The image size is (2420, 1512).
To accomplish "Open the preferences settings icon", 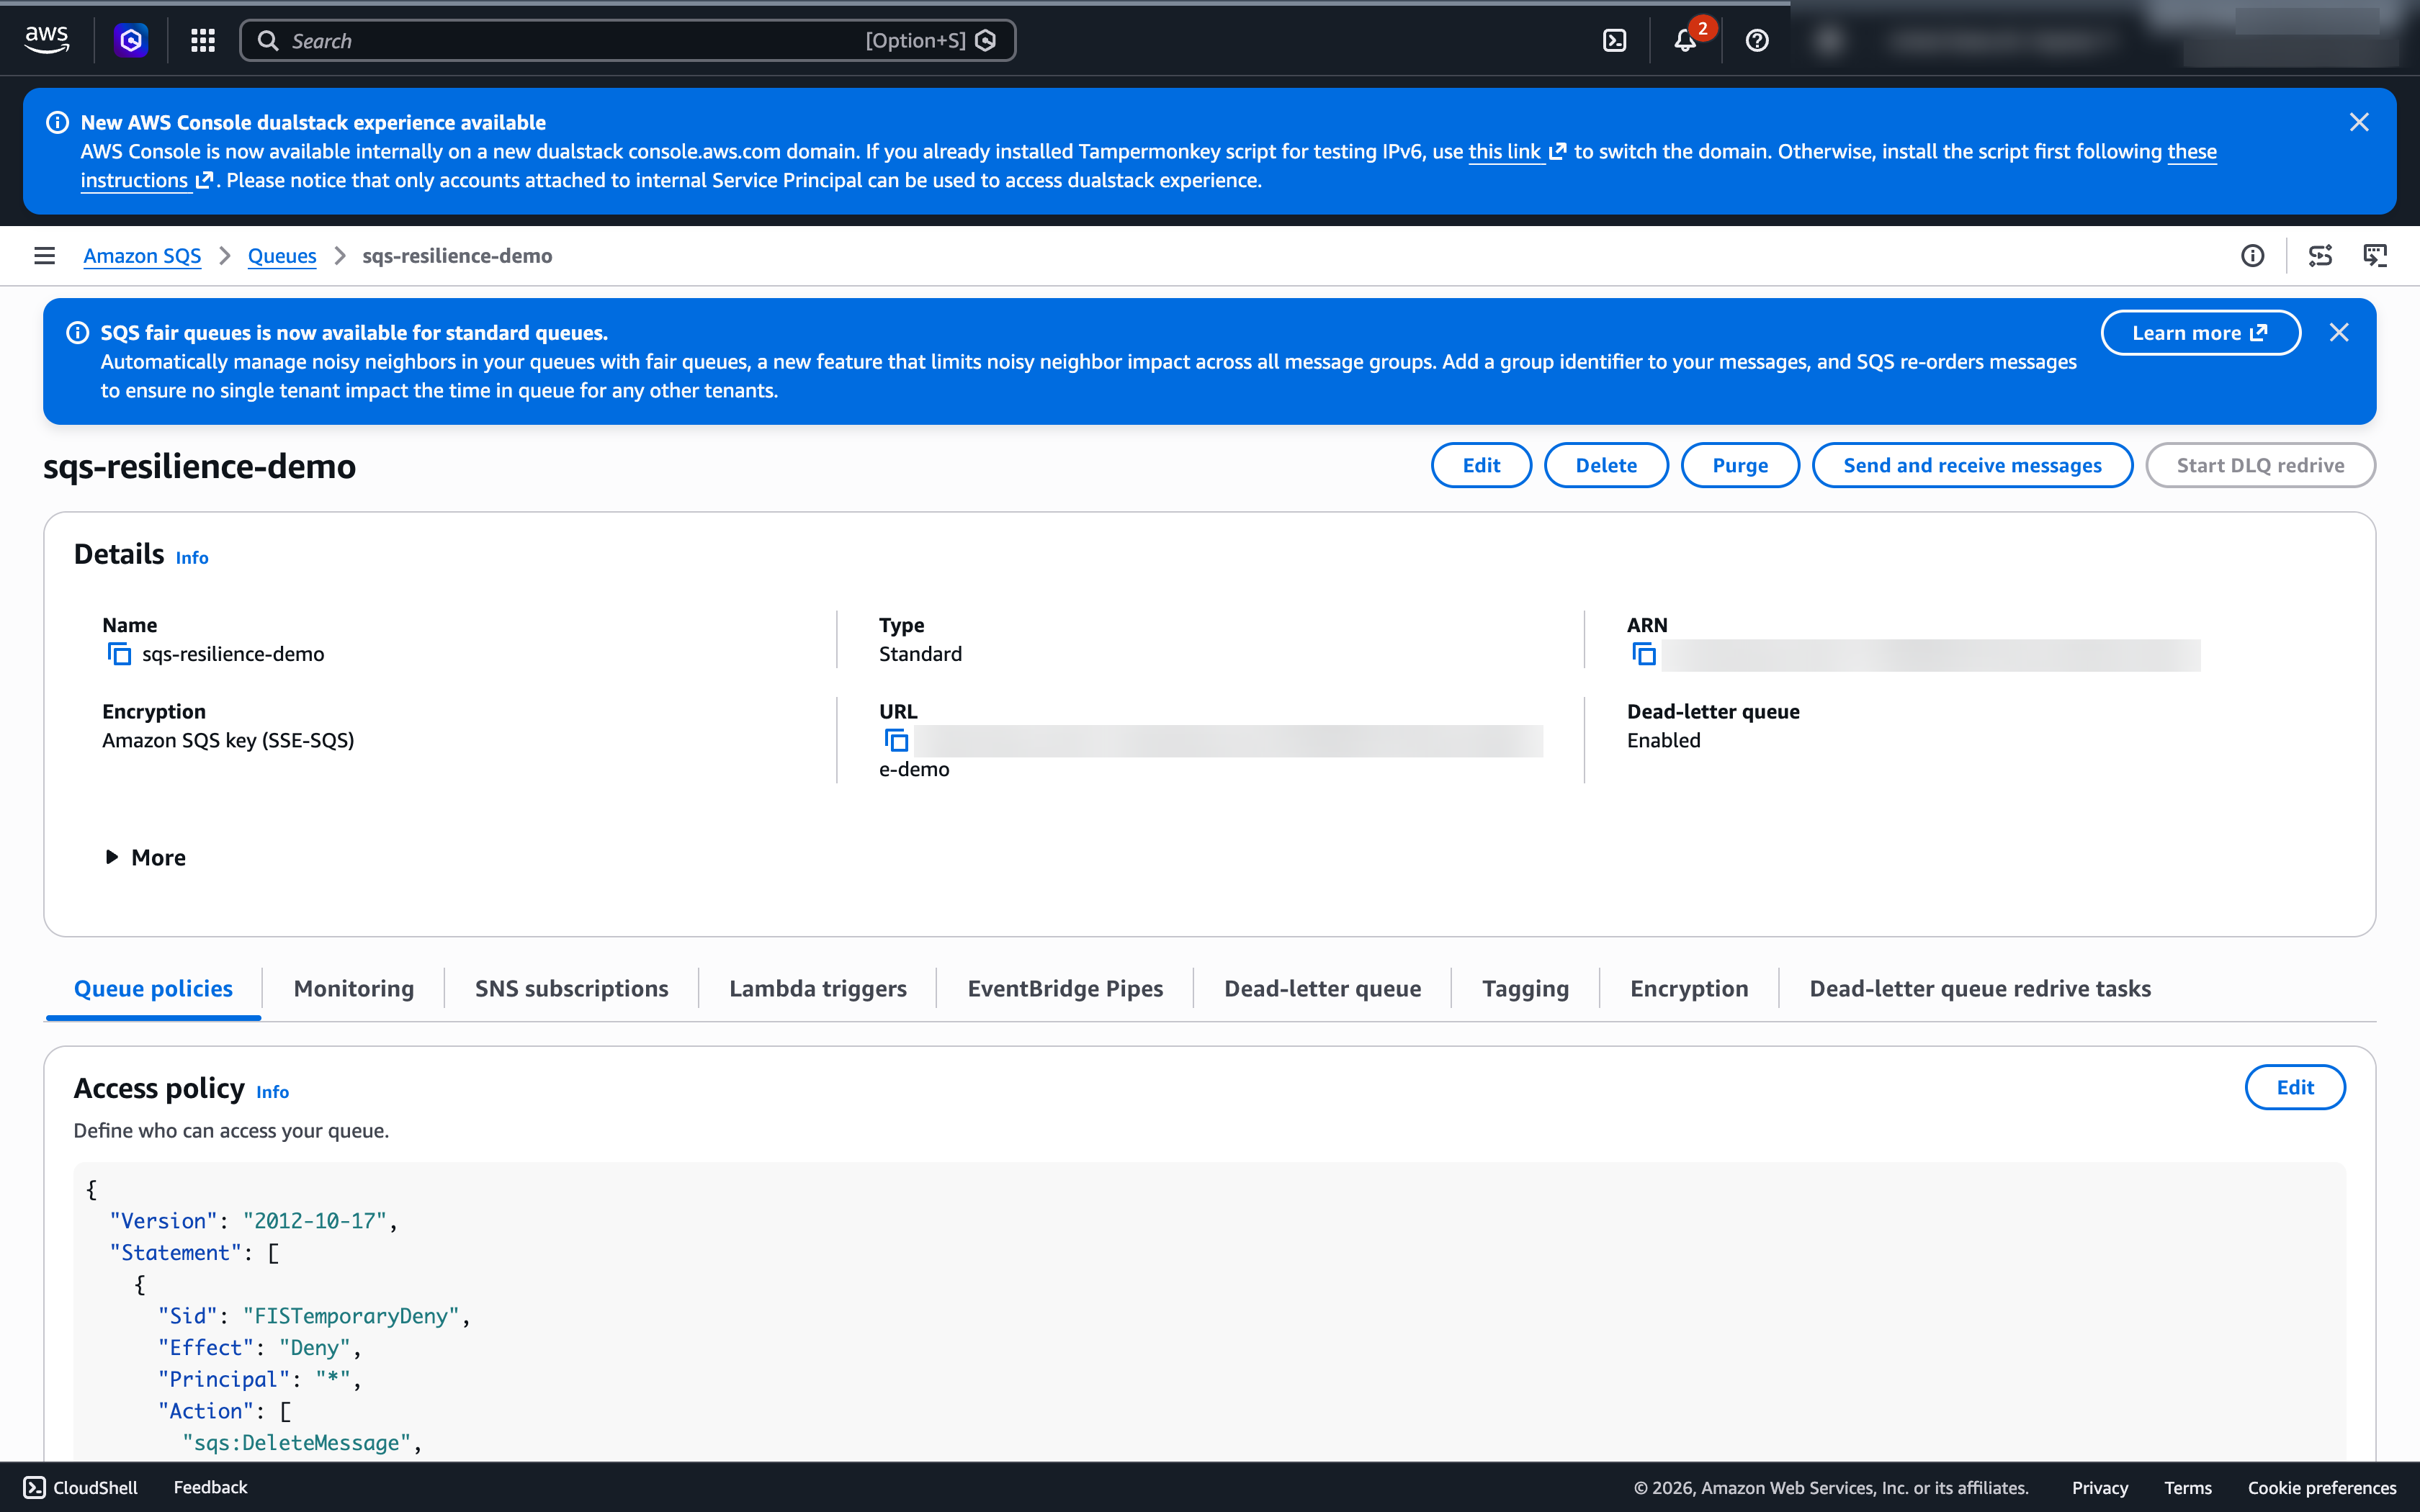I will click(2320, 256).
